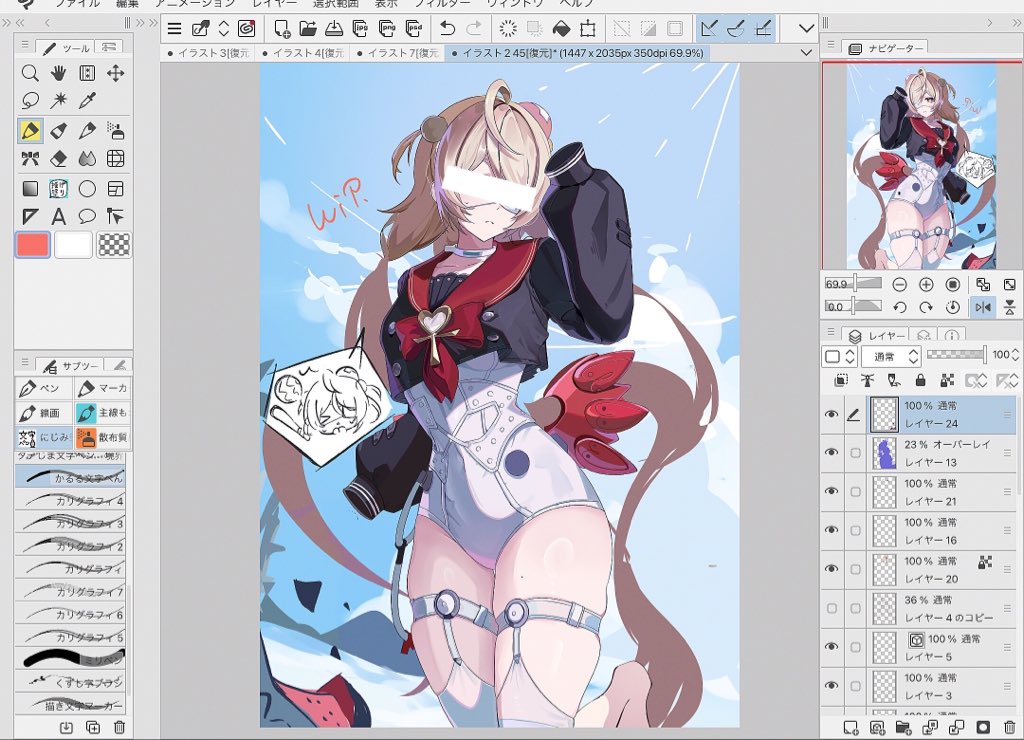Toggle the Lock Layer icon

[920, 380]
